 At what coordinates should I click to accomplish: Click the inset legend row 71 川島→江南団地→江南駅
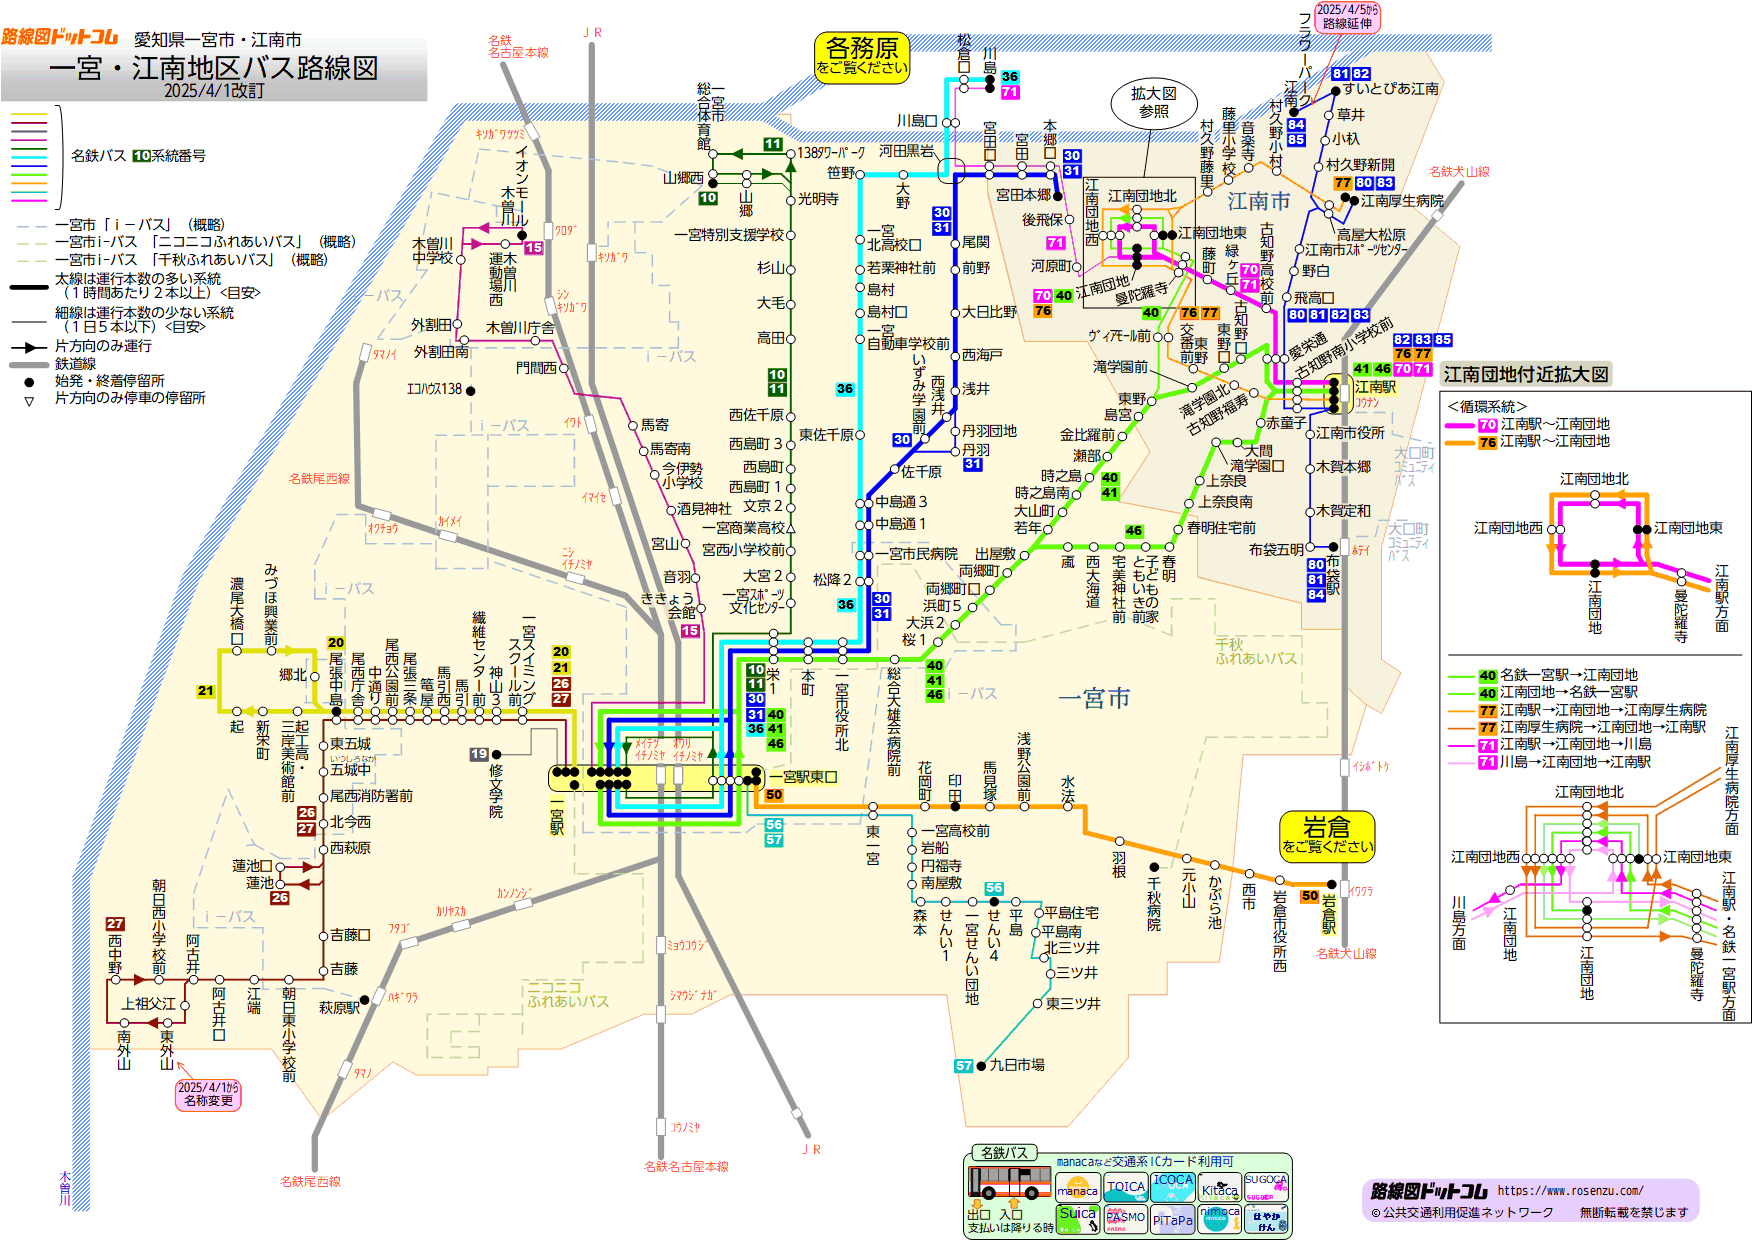(1551, 762)
